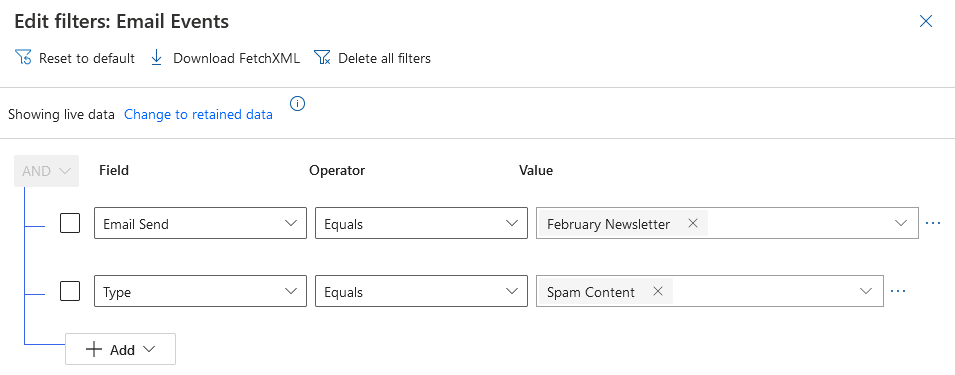Open more options for Type row
The width and height of the screenshot is (955, 375).
pos(898,292)
